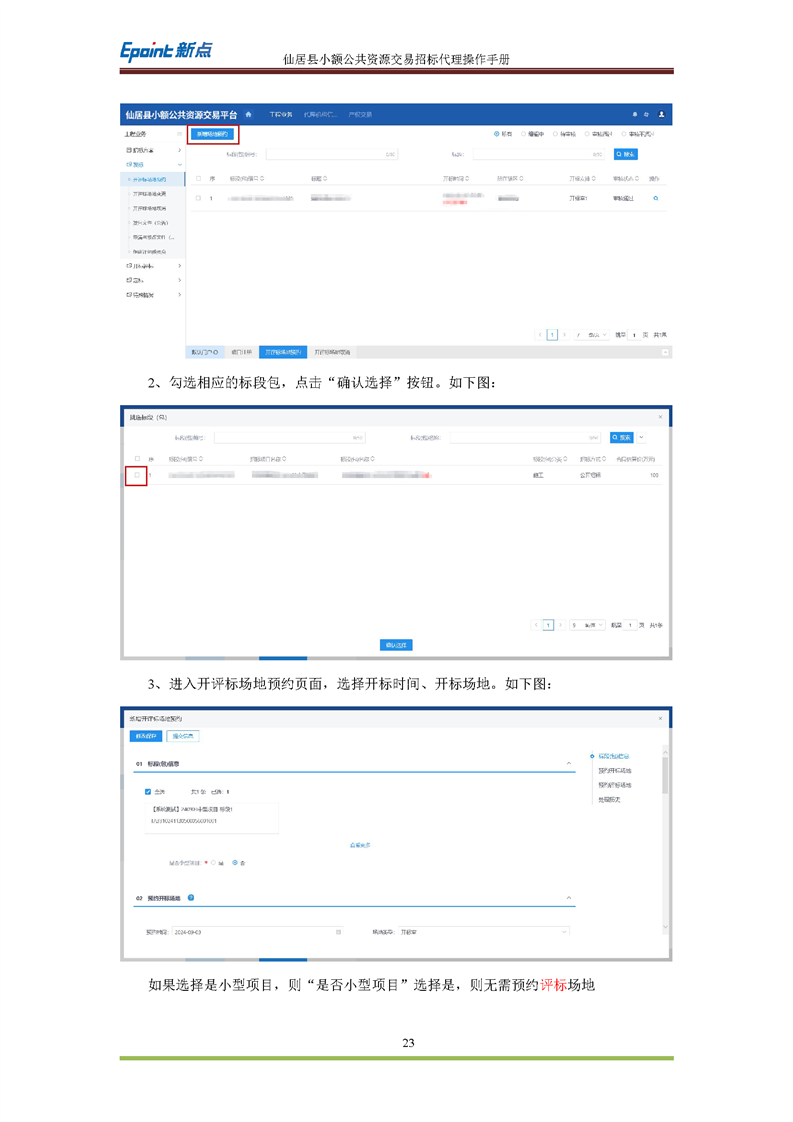Open page-size dropdown in the selection dialog pager
The height and width of the screenshot is (1122, 793).
click(x=588, y=625)
